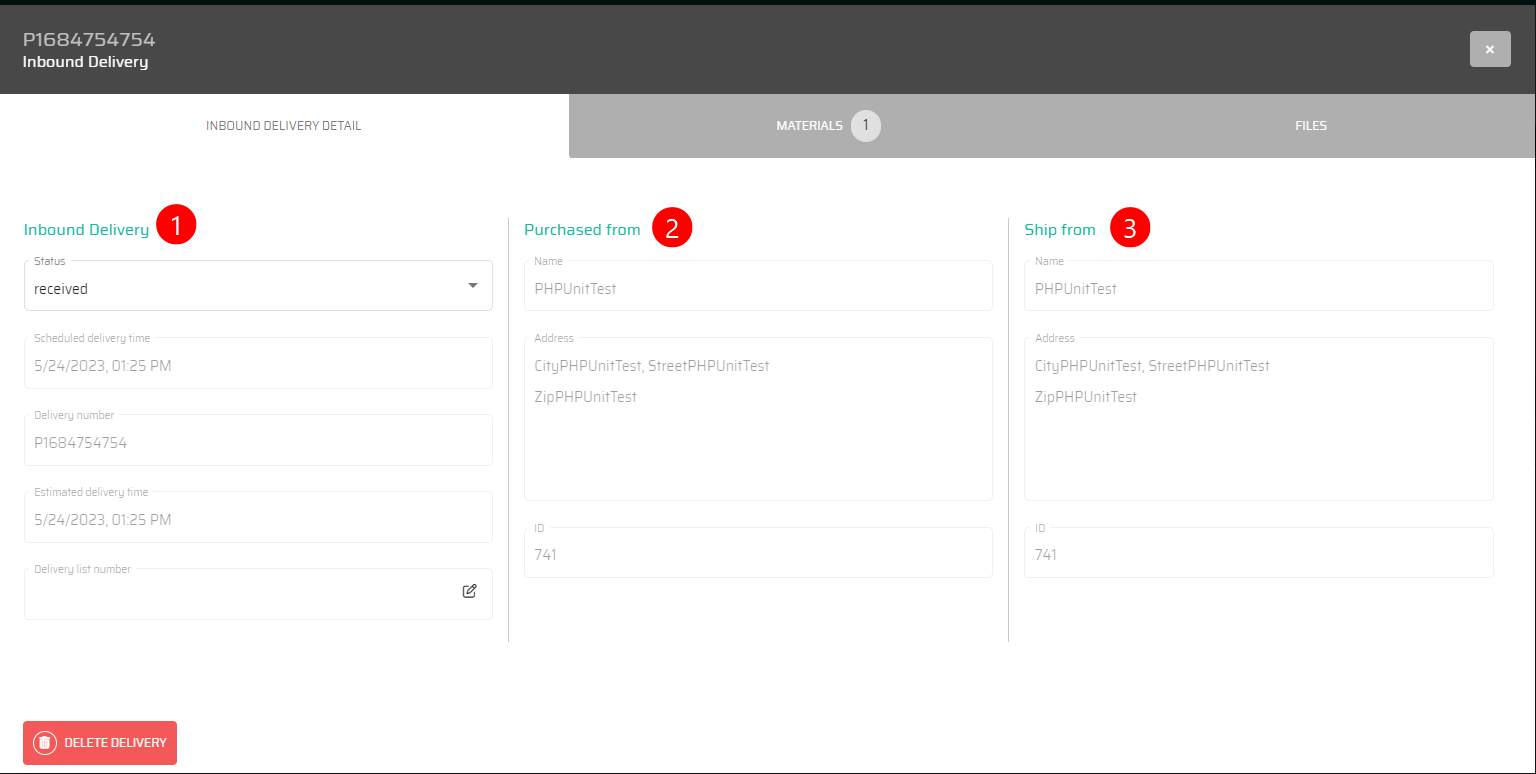
Task: Click the Ship from Address box
Action: pos(1258,420)
